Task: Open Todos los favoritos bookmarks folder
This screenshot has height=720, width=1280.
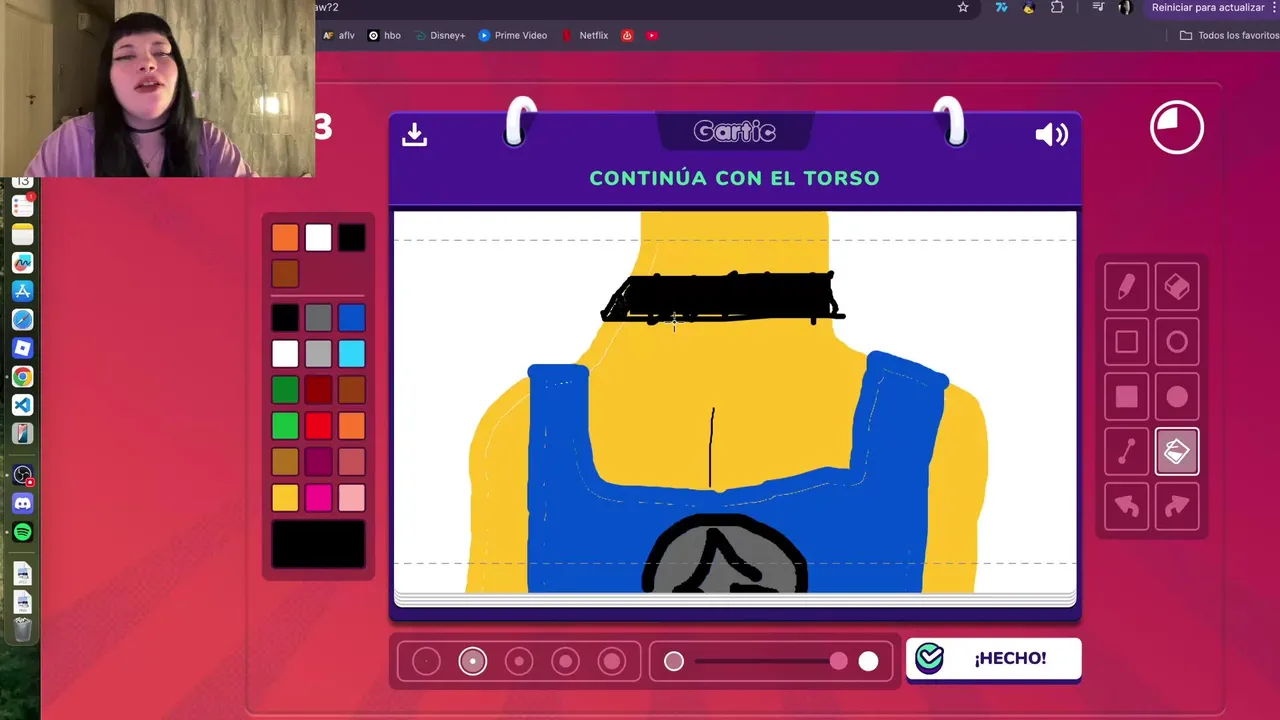Action: click(x=1229, y=35)
